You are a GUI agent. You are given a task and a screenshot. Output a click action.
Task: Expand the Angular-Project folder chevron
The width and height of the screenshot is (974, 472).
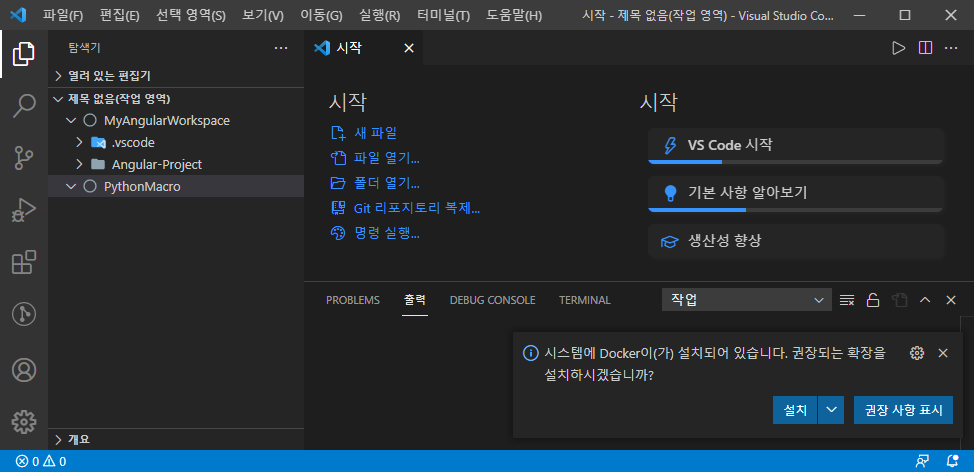tap(79, 165)
